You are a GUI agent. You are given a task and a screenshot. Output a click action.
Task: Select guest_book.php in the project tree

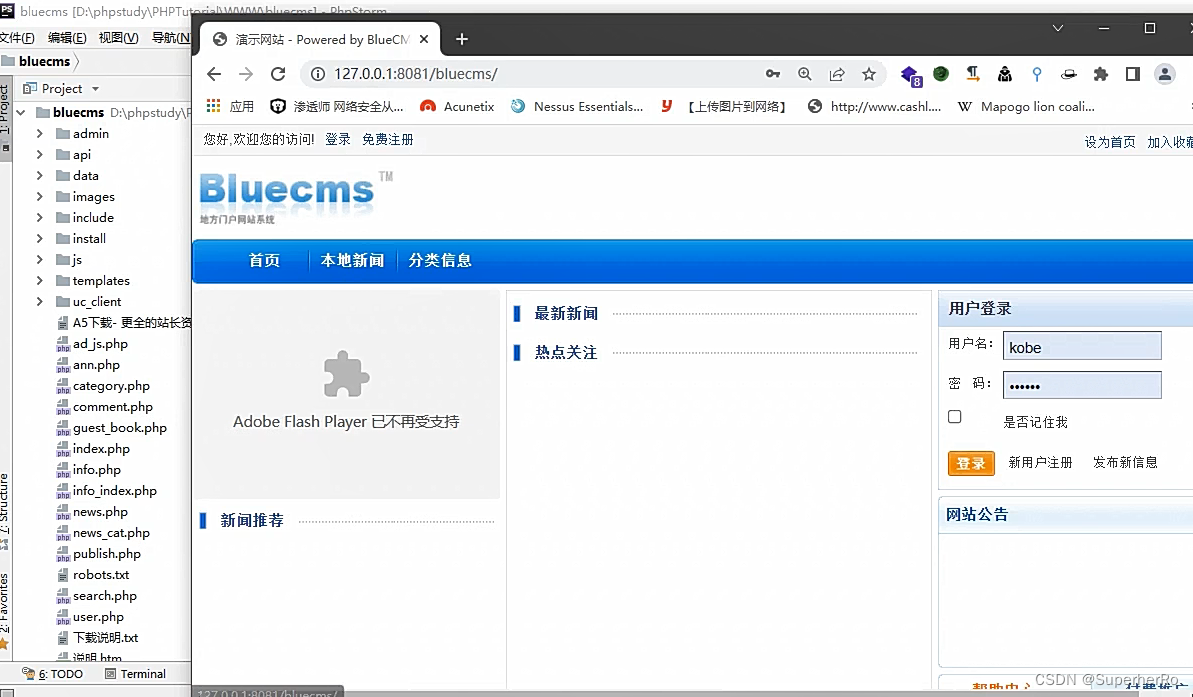coord(119,428)
